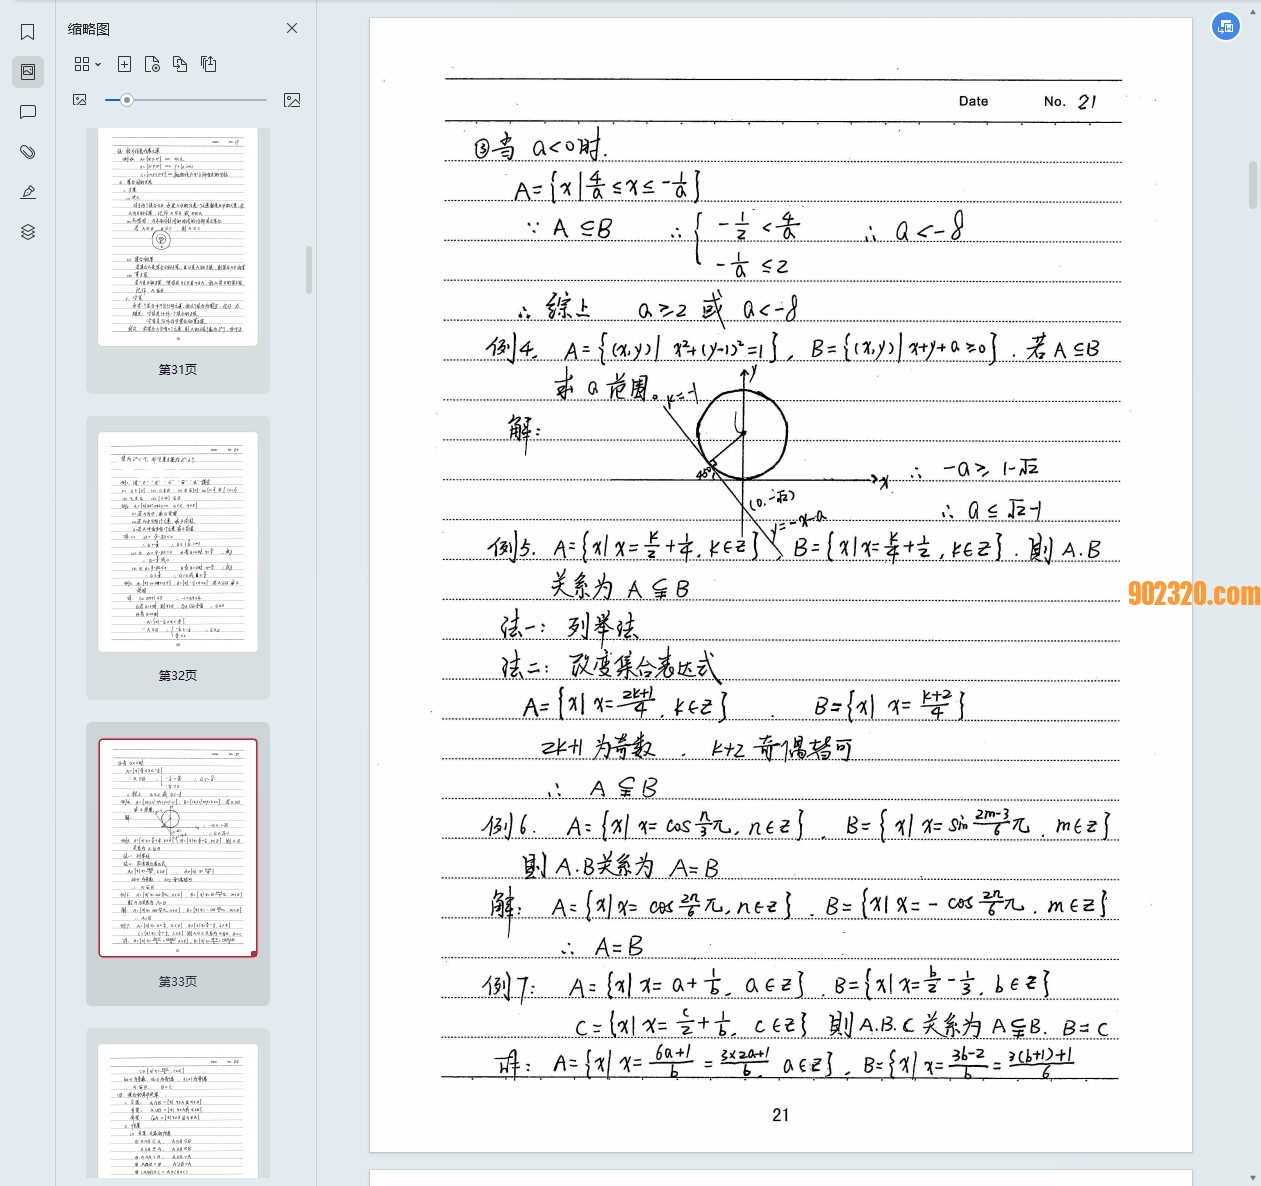Viewport: 1261px width, 1186px height.
Task: Enlarge thumbnails with large image icon
Action: (x=292, y=100)
